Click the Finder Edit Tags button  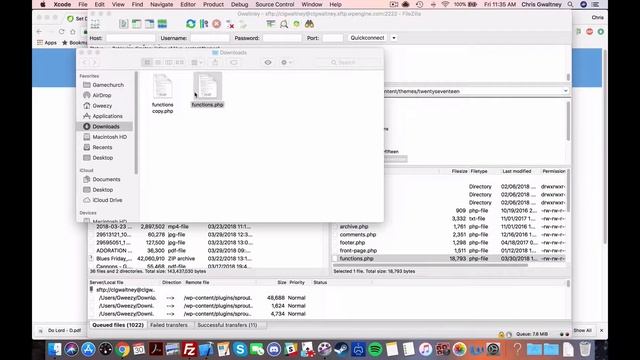click(x=234, y=62)
